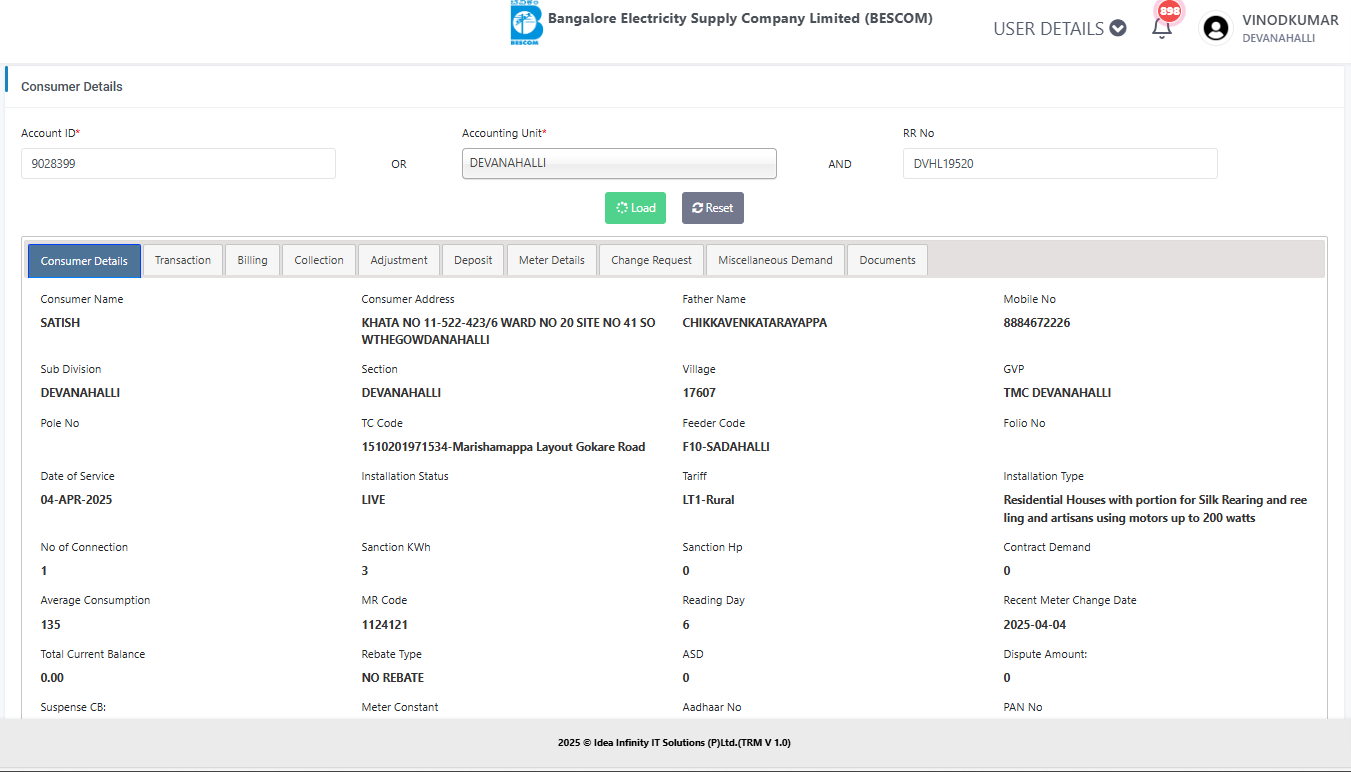Click the BESCOM logo icon
This screenshot has width=1351, height=772.
click(x=526, y=23)
